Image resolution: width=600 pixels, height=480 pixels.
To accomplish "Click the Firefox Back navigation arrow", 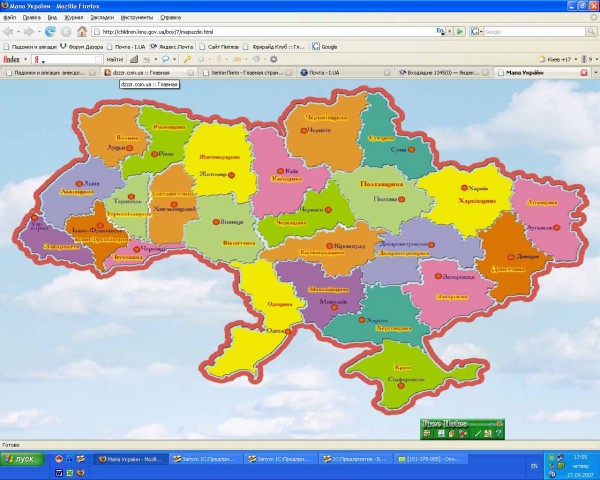I will [x=12, y=31].
